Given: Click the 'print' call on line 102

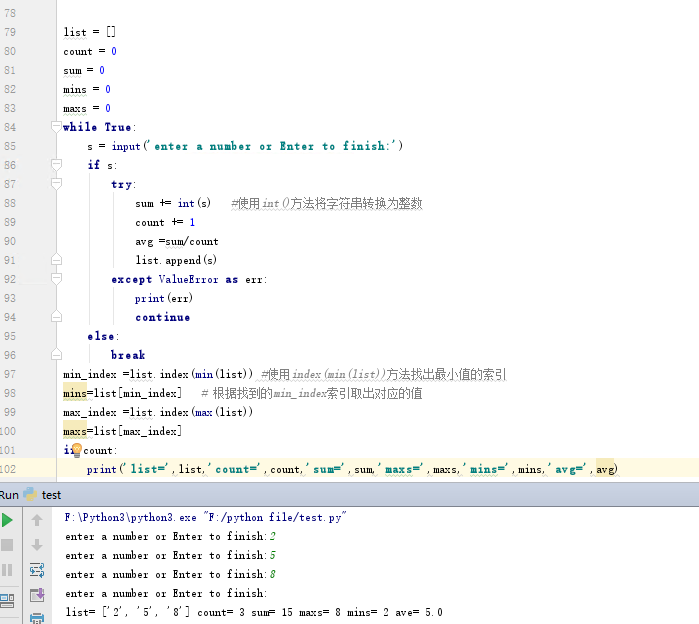Looking at the screenshot, I should pyautogui.click(x=101, y=469).
